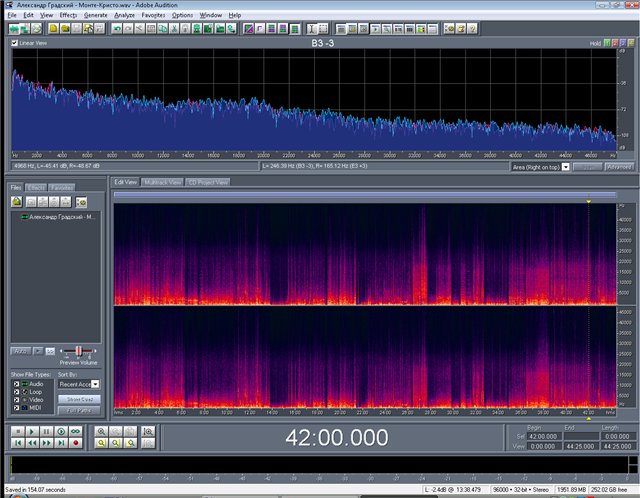Click the Zoom In Horizontally magnifier icon
The image size is (640, 498).
click(102, 430)
